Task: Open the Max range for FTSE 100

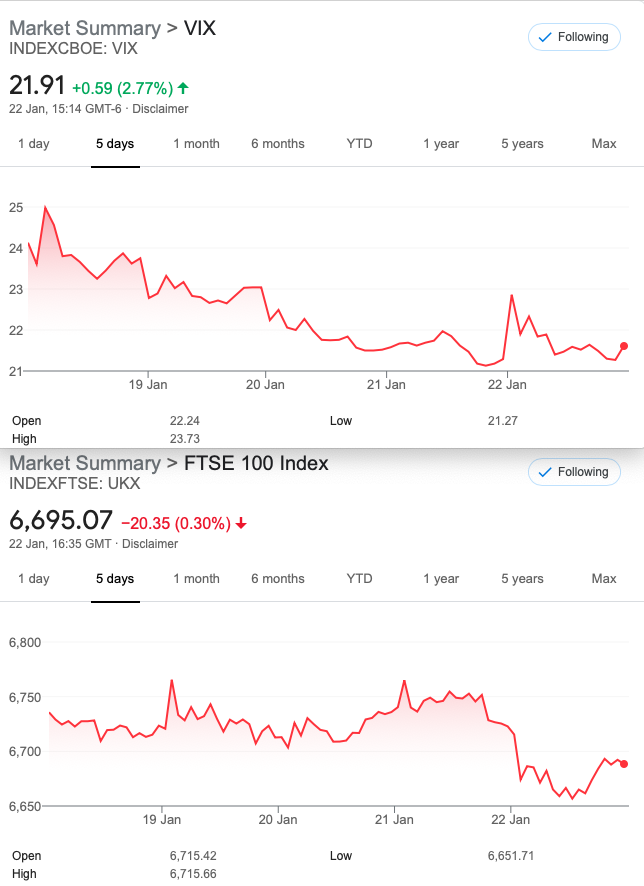Action: pyautogui.click(x=604, y=579)
